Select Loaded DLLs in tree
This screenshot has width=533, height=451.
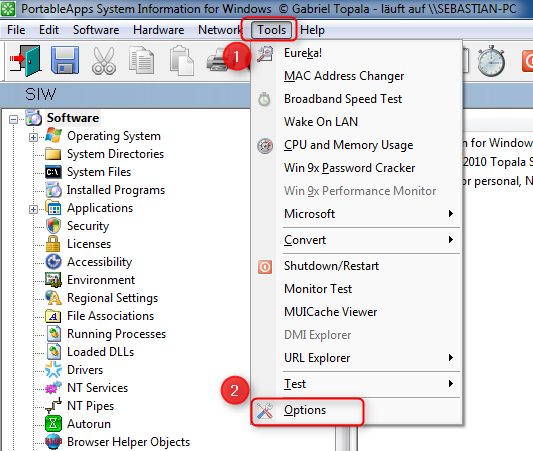pyautogui.click(x=100, y=352)
